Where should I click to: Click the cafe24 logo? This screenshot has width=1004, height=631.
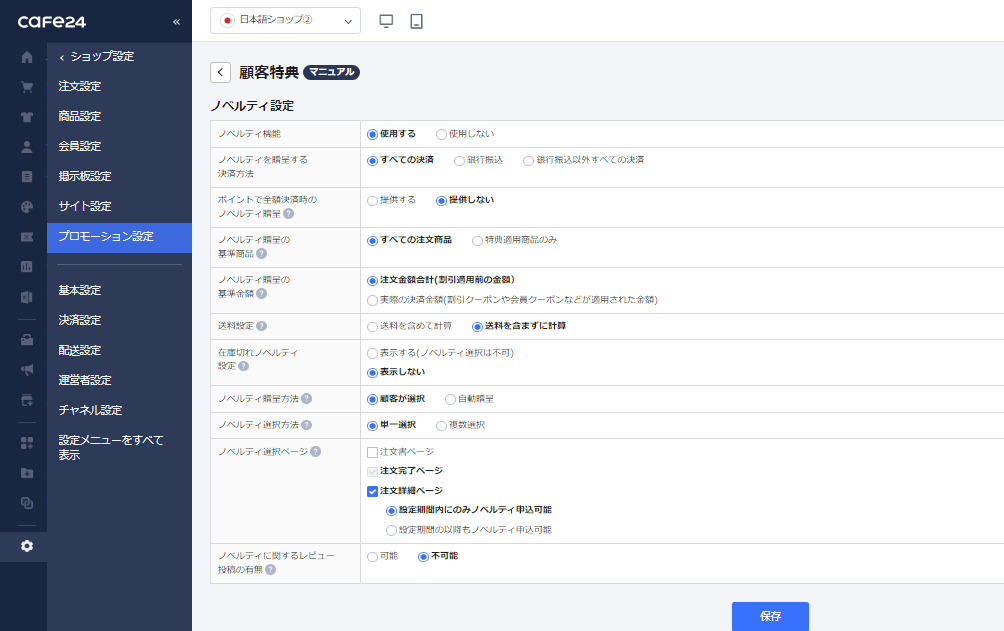coord(52,22)
